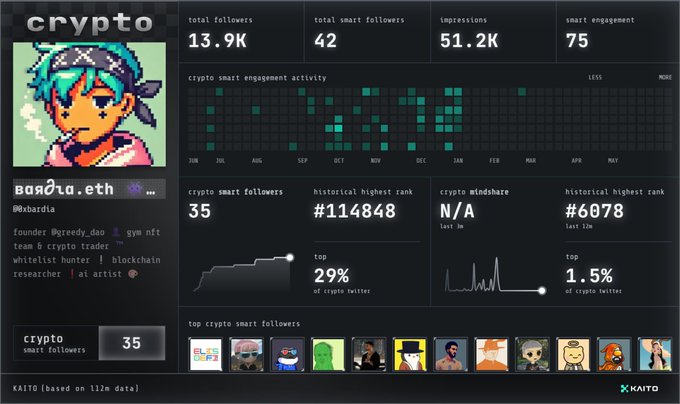Click the #114848 historical highest rank
Screen dimensions: 680x404
355,211
